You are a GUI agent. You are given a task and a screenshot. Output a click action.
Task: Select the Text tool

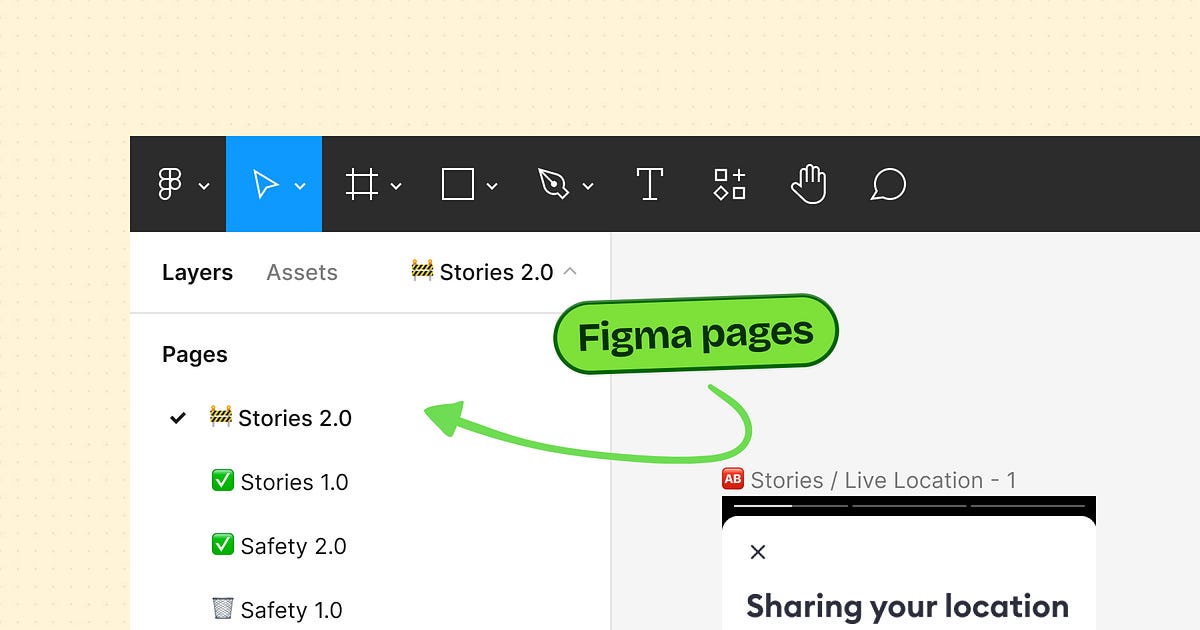pyautogui.click(x=649, y=184)
